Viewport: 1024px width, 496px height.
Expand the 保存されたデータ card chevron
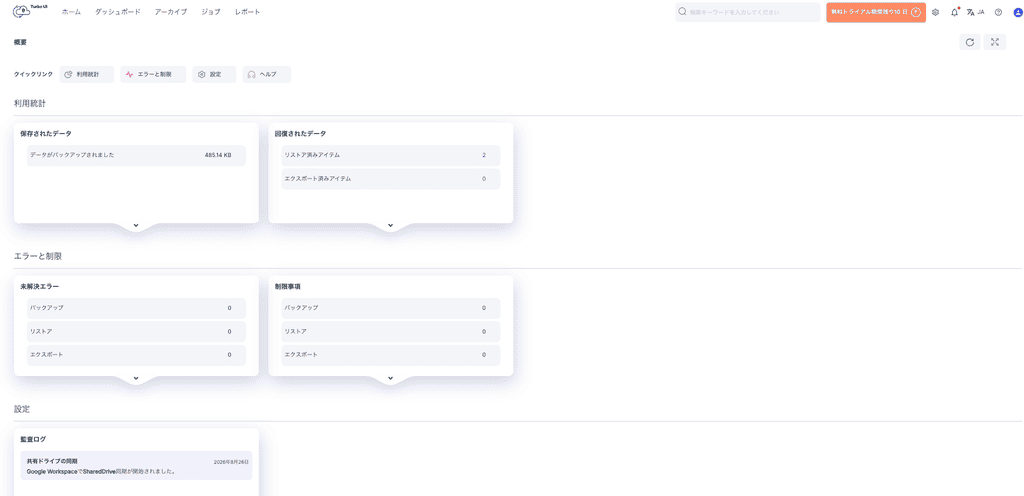[136, 225]
